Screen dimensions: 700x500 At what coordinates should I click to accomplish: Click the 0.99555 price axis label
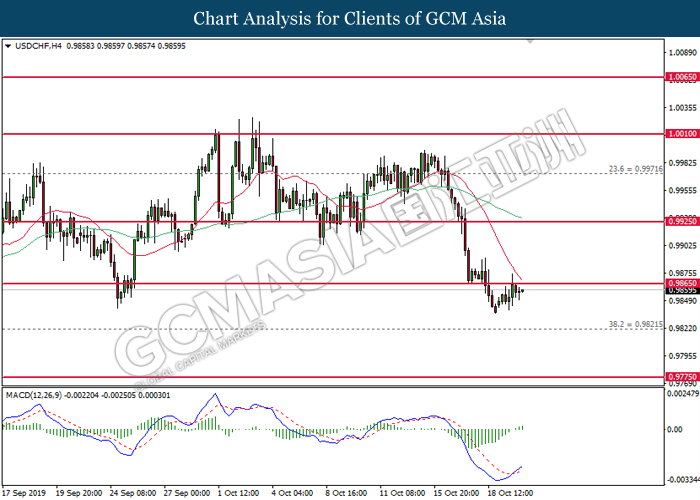682,191
